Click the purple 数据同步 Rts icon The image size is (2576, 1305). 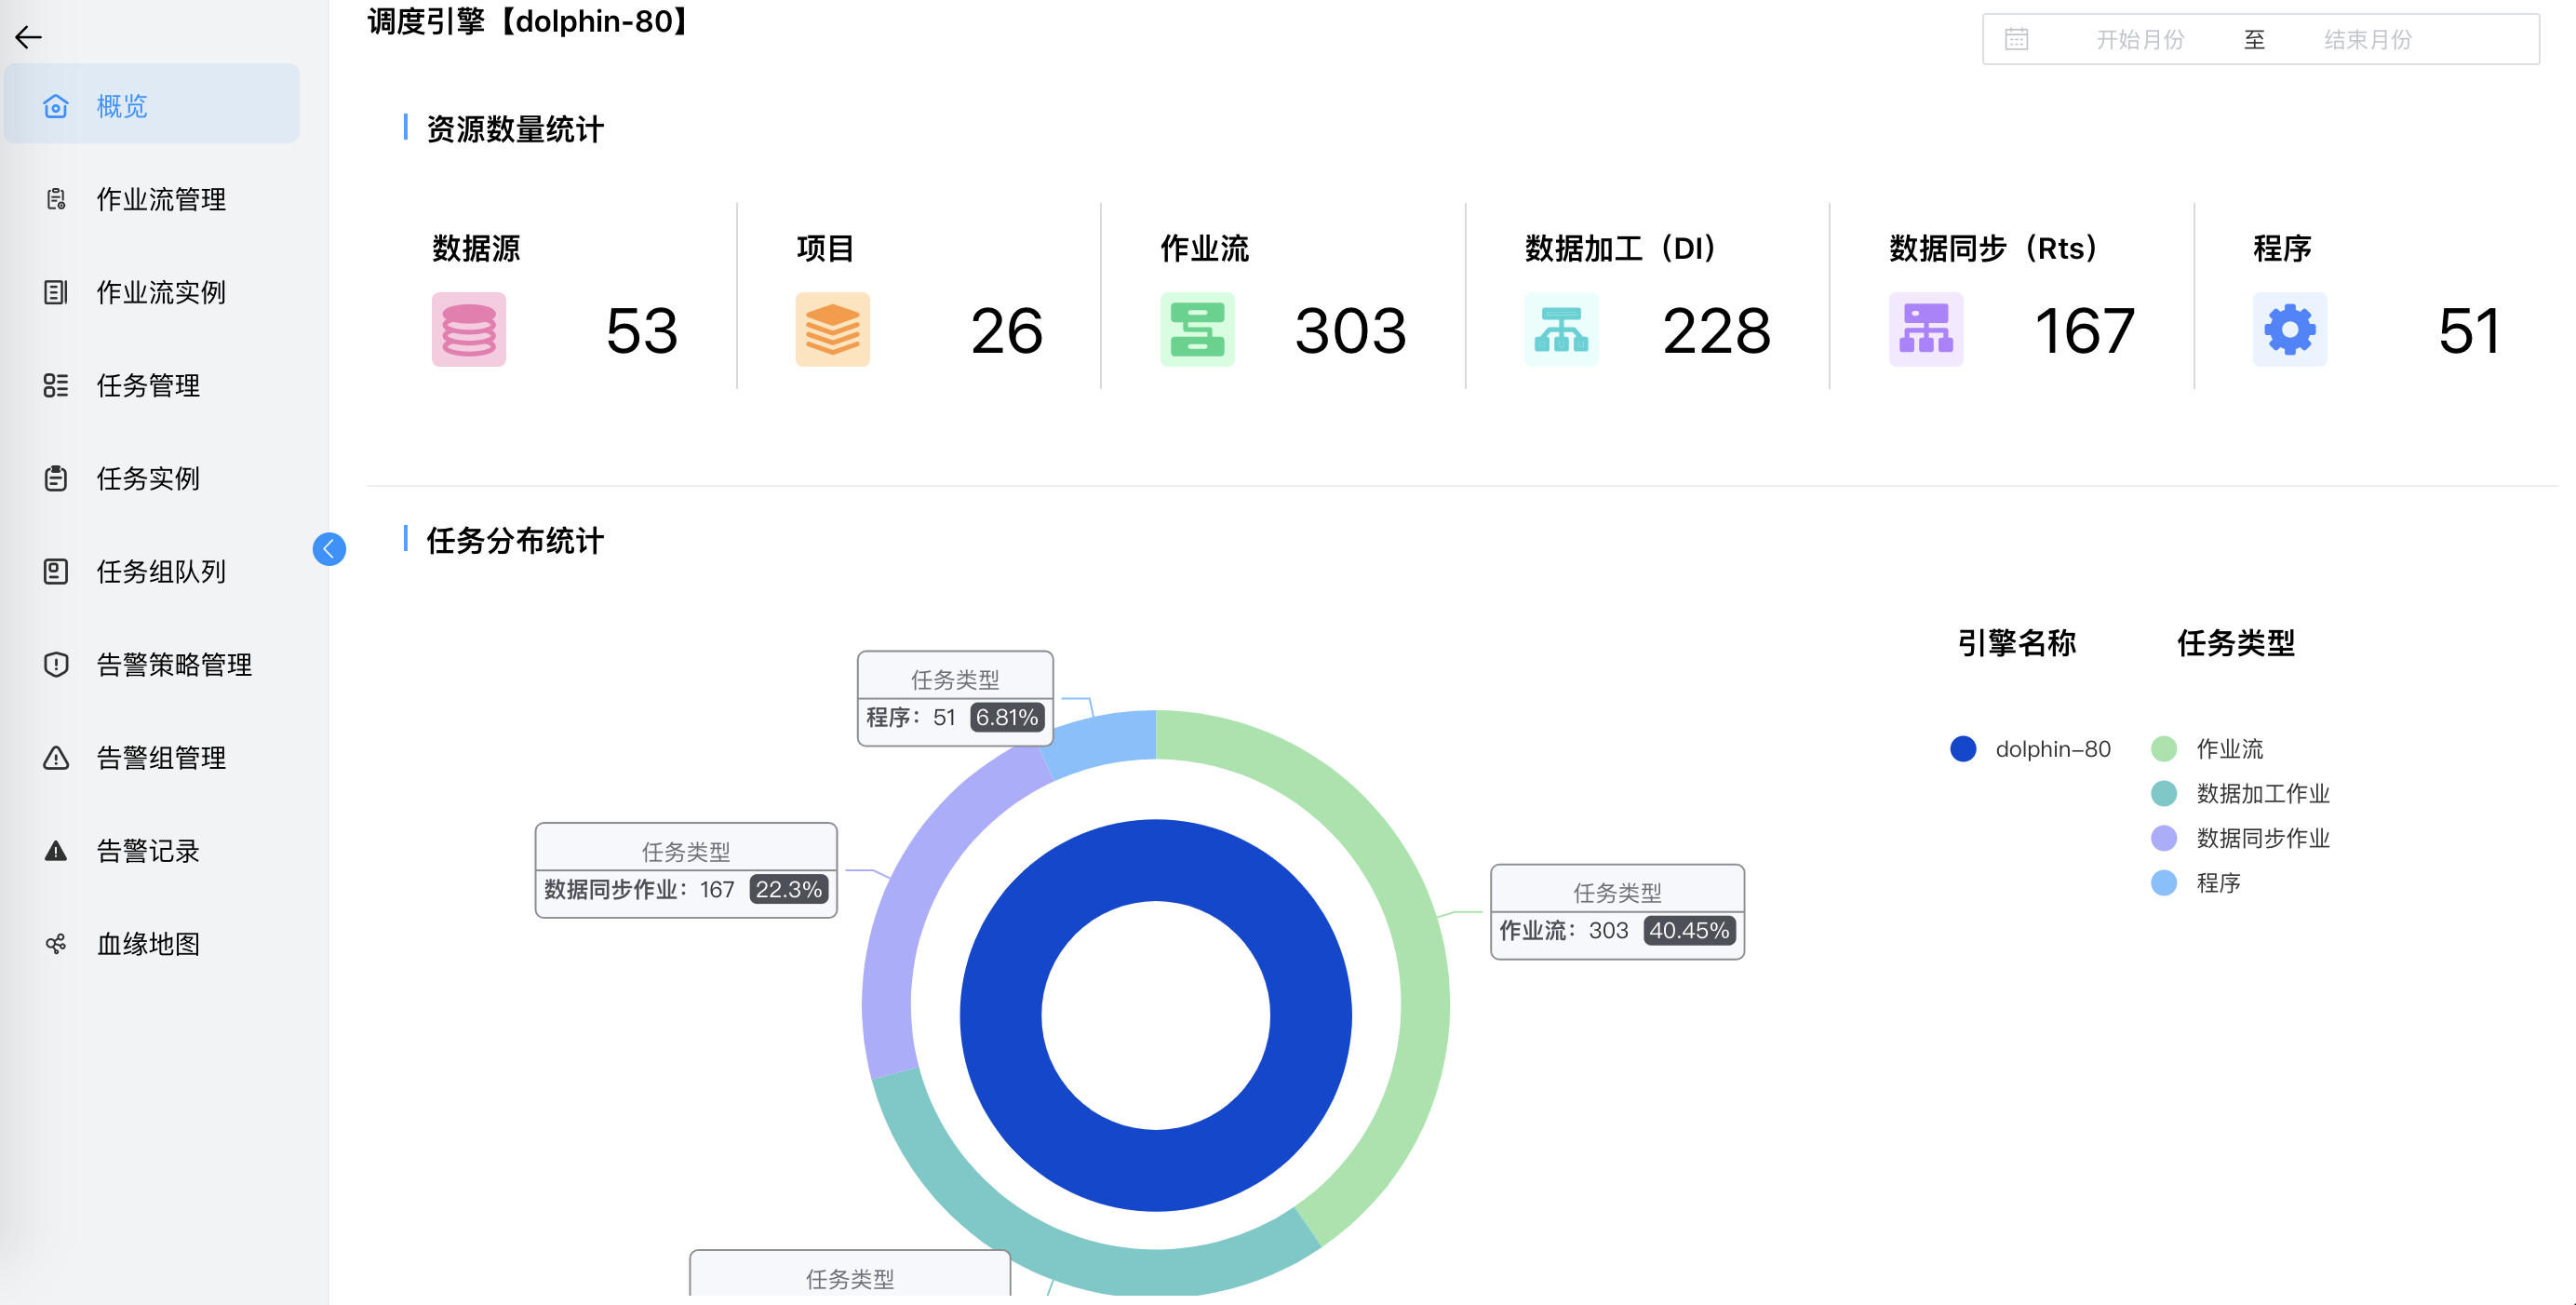(1925, 330)
